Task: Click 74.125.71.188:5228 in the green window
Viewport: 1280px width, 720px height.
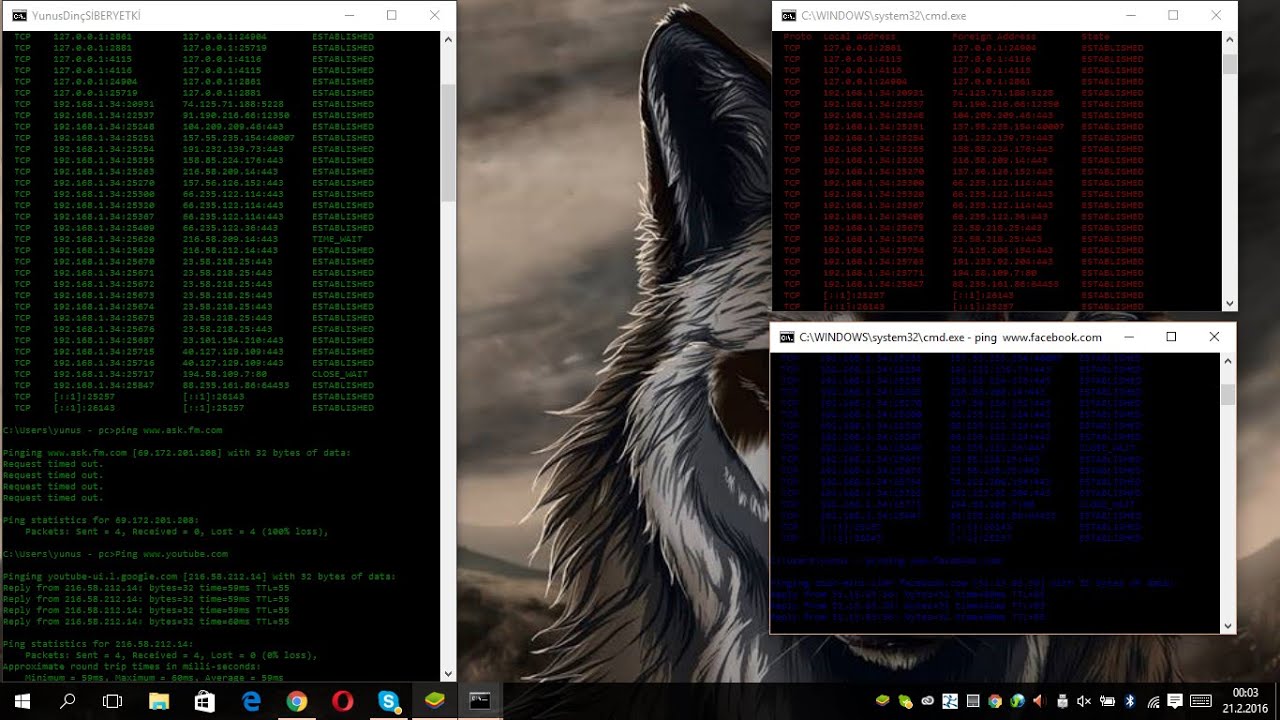Action: (x=232, y=104)
